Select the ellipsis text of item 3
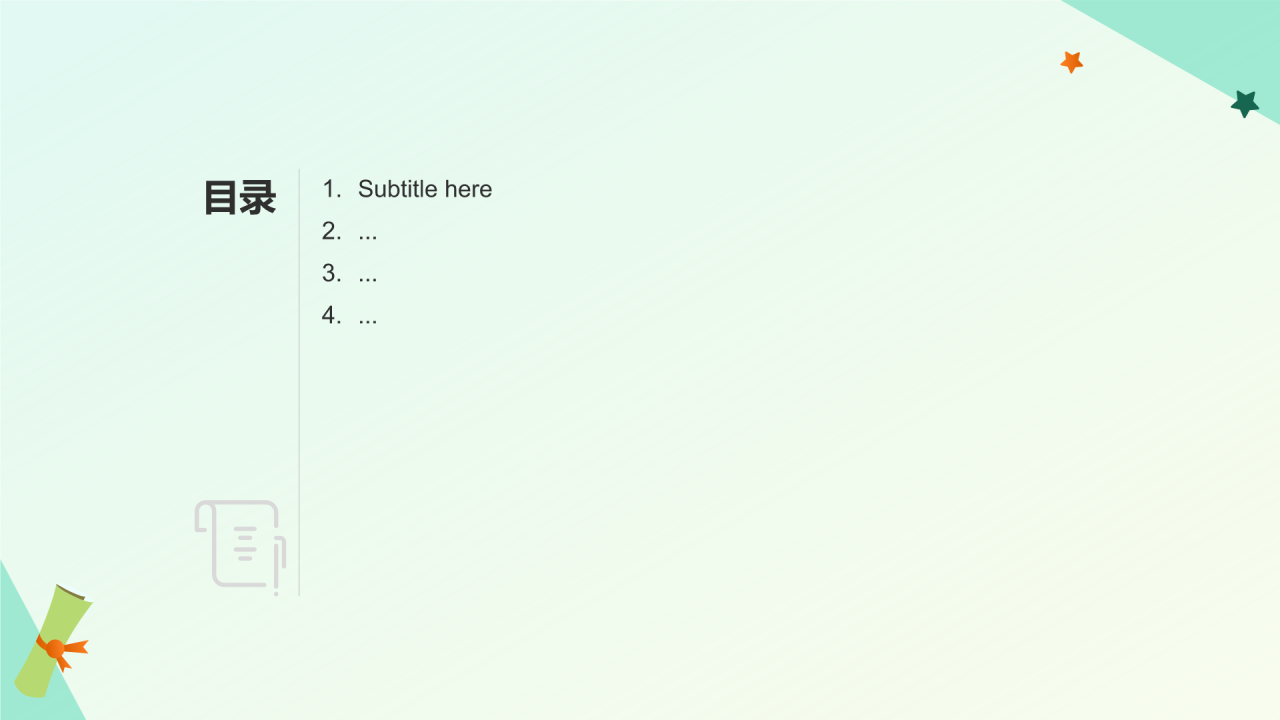 click(368, 274)
